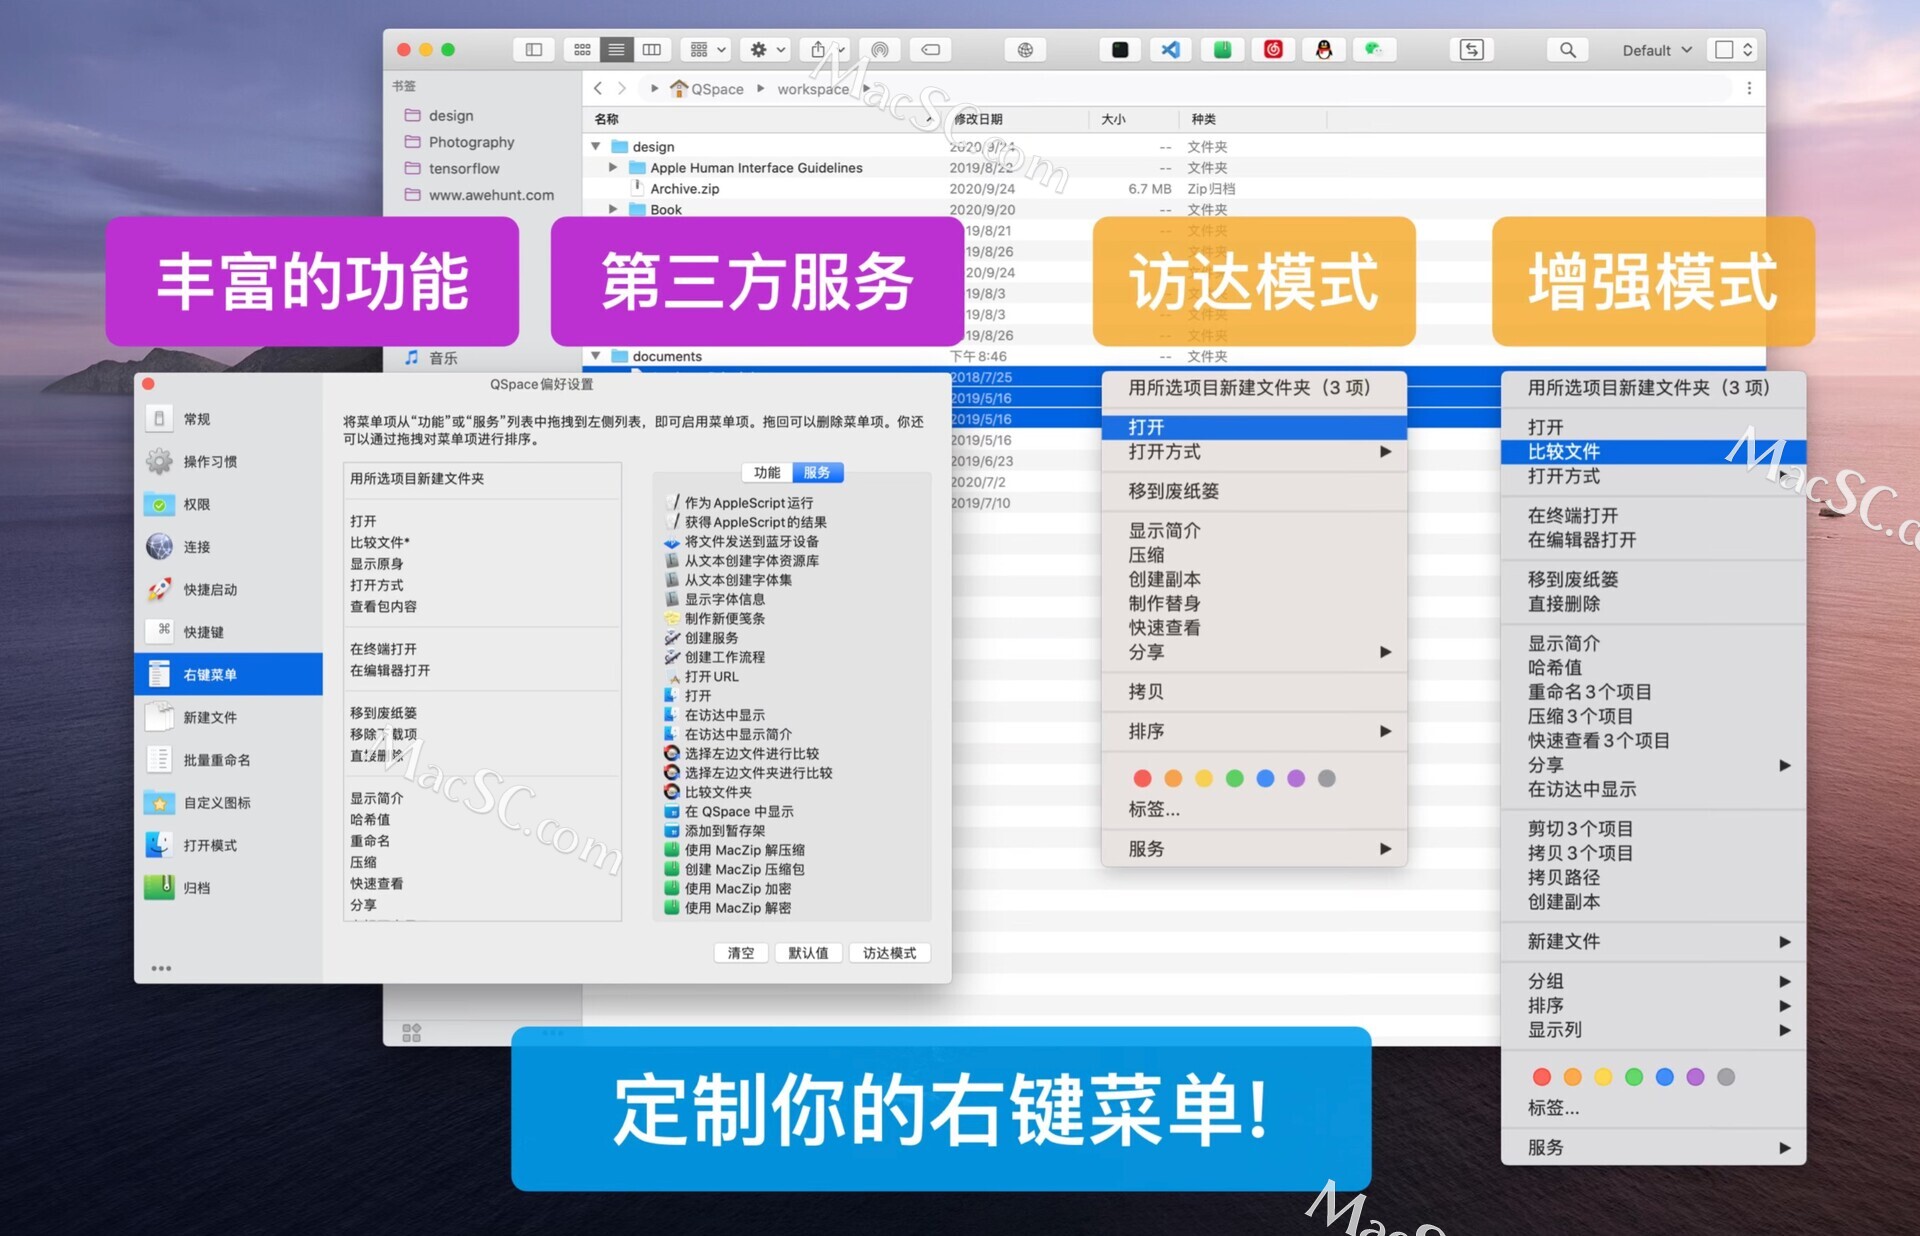This screenshot has height=1236, width=1920.
Task: Go forward with the right chevron
Action: [622, 89]
